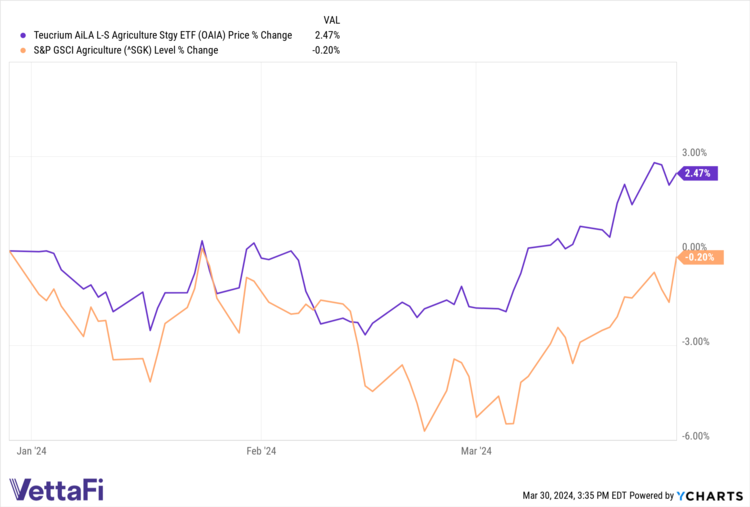
Task: Click the purple 2.47% end-of-line tag
Action: (698, 173)
